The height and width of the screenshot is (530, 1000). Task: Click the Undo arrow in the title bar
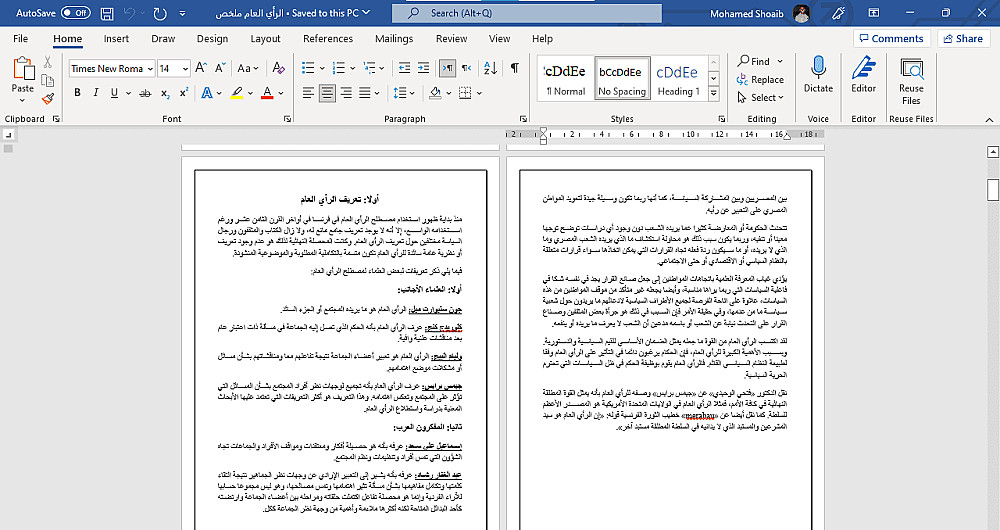[129, 13]
